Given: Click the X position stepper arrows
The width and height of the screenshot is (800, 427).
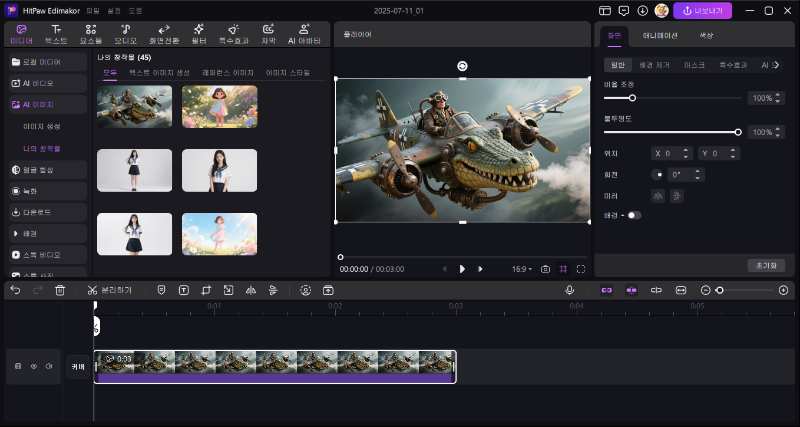Looking at the screenshot, I should [x=685, y=153].
